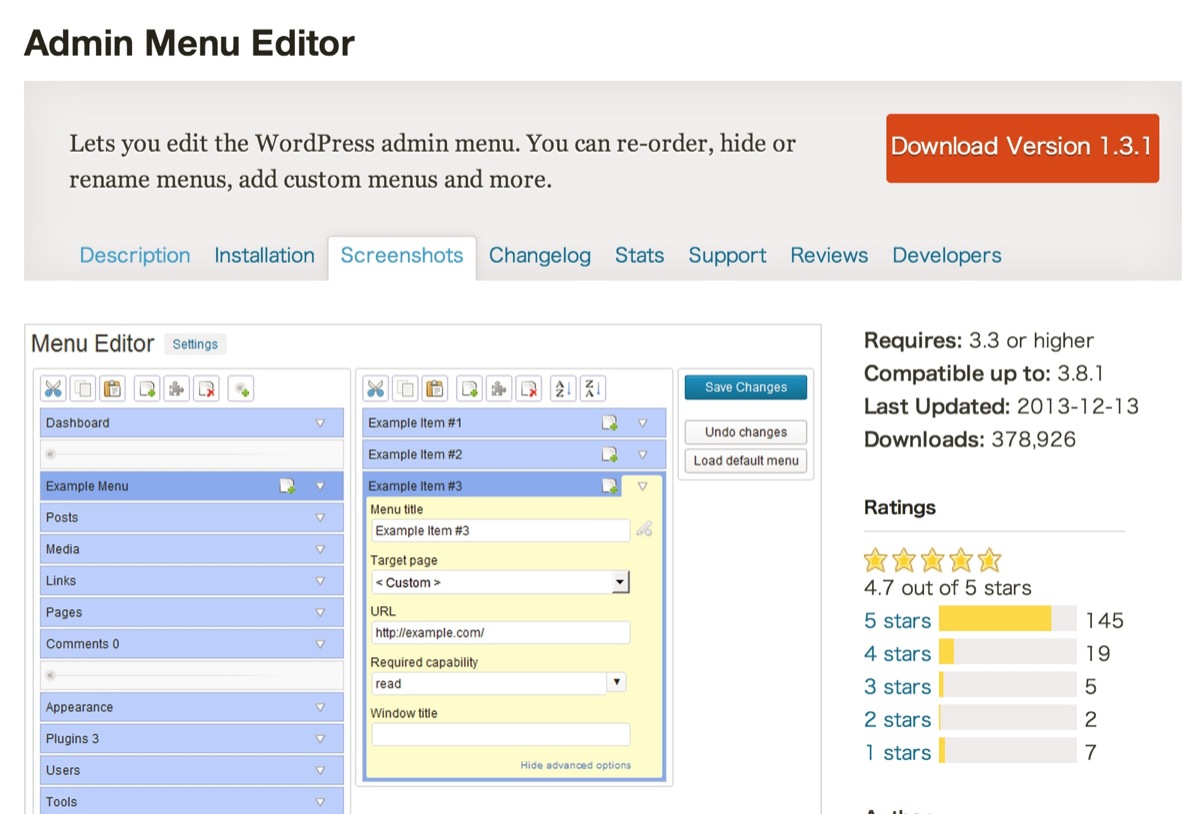The width and height of the screenshot is (1200, 814).
Task: Select the separator row below Dashboard
Action: [x=192, y=455]
